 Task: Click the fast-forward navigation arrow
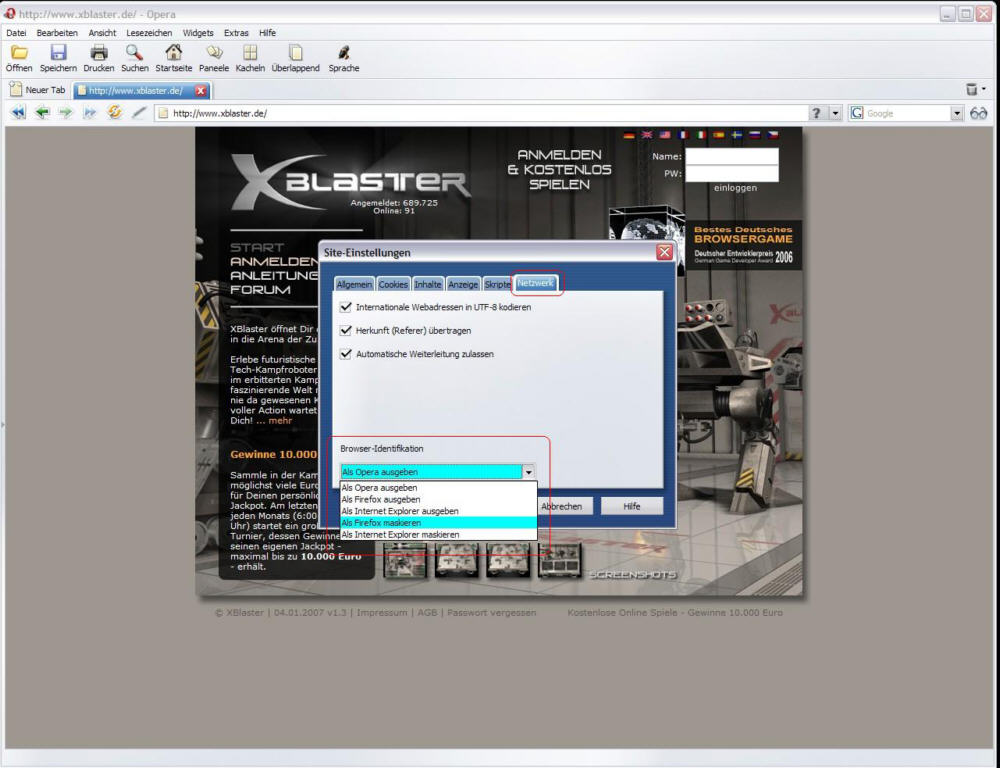[90, 113]
